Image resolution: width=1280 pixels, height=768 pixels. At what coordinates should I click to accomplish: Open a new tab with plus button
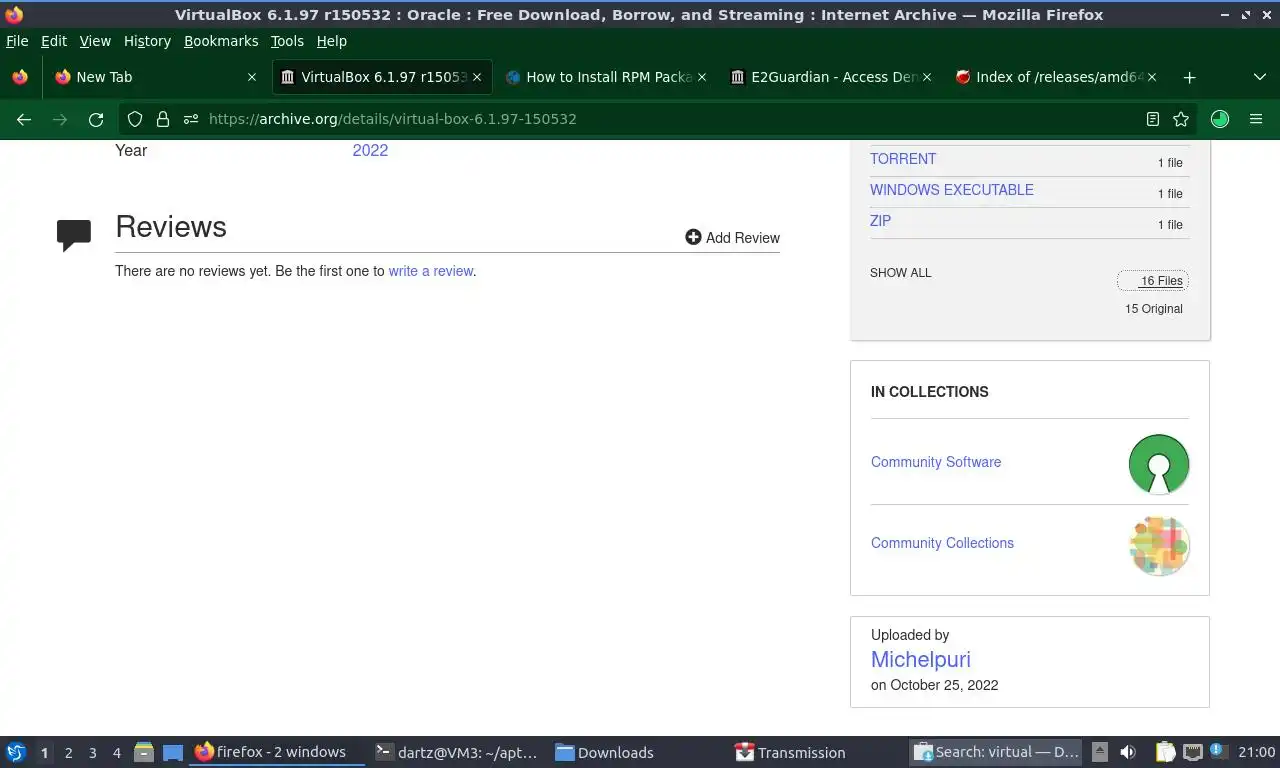(x=1189, y=77)
